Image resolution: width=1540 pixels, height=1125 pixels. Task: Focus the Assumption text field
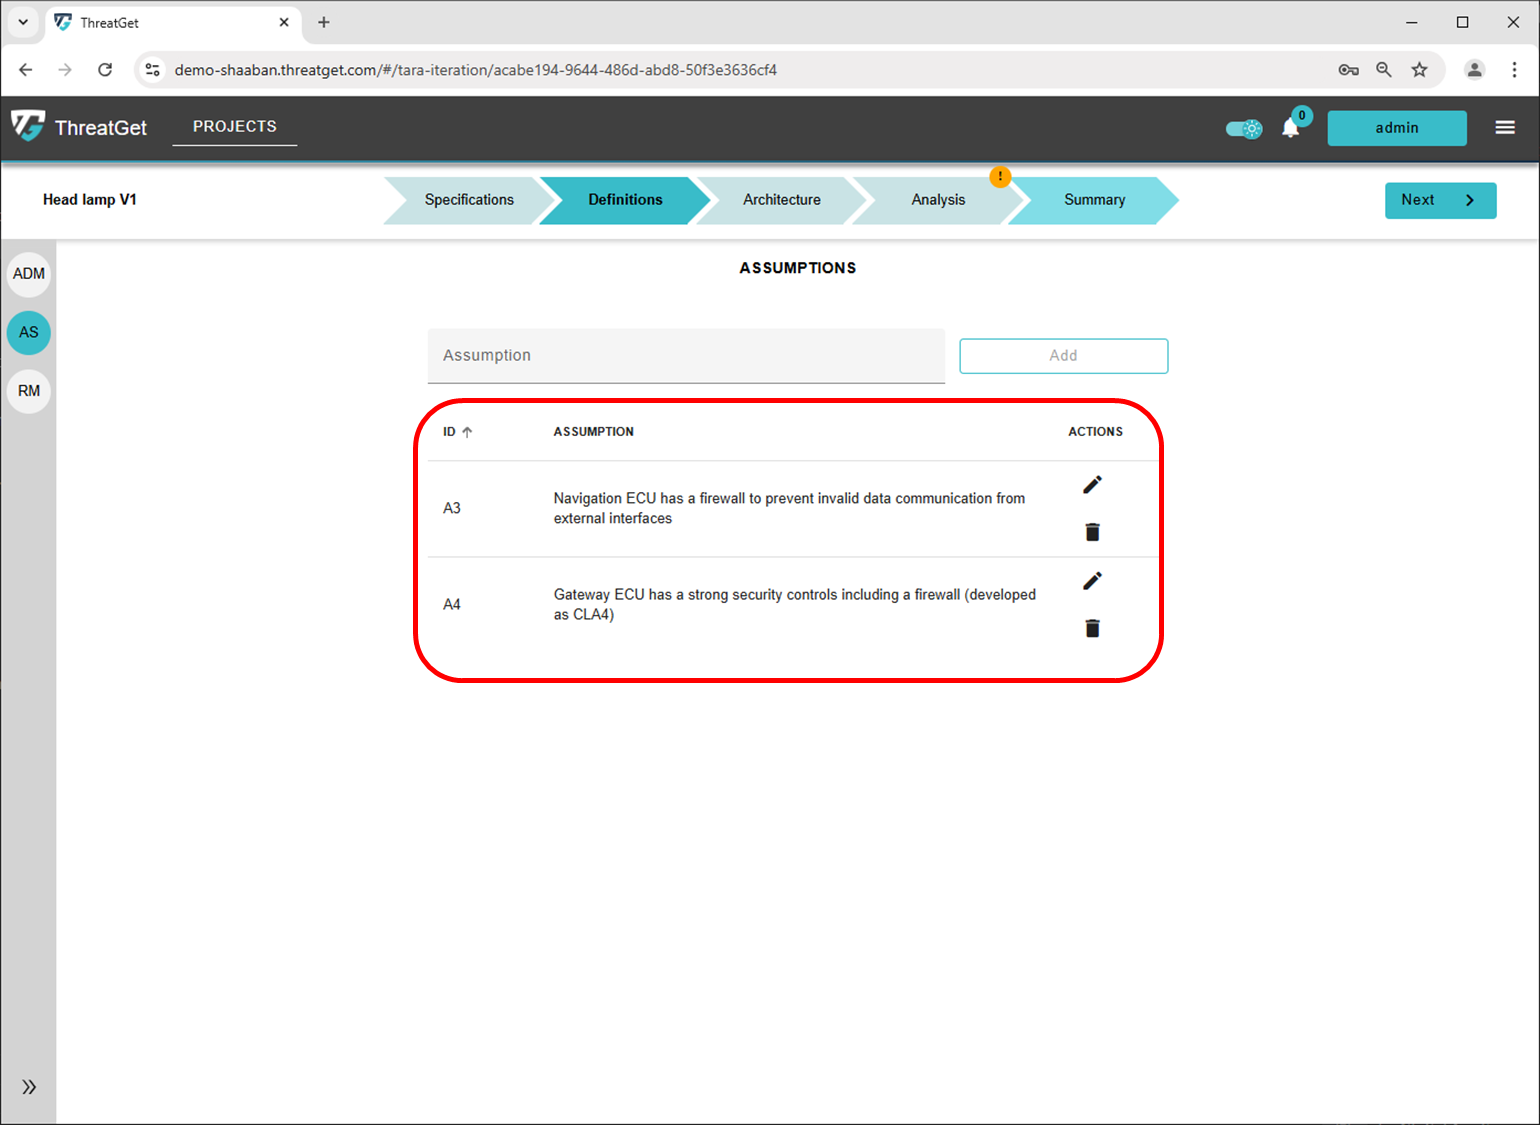click(x=686, y=356)
